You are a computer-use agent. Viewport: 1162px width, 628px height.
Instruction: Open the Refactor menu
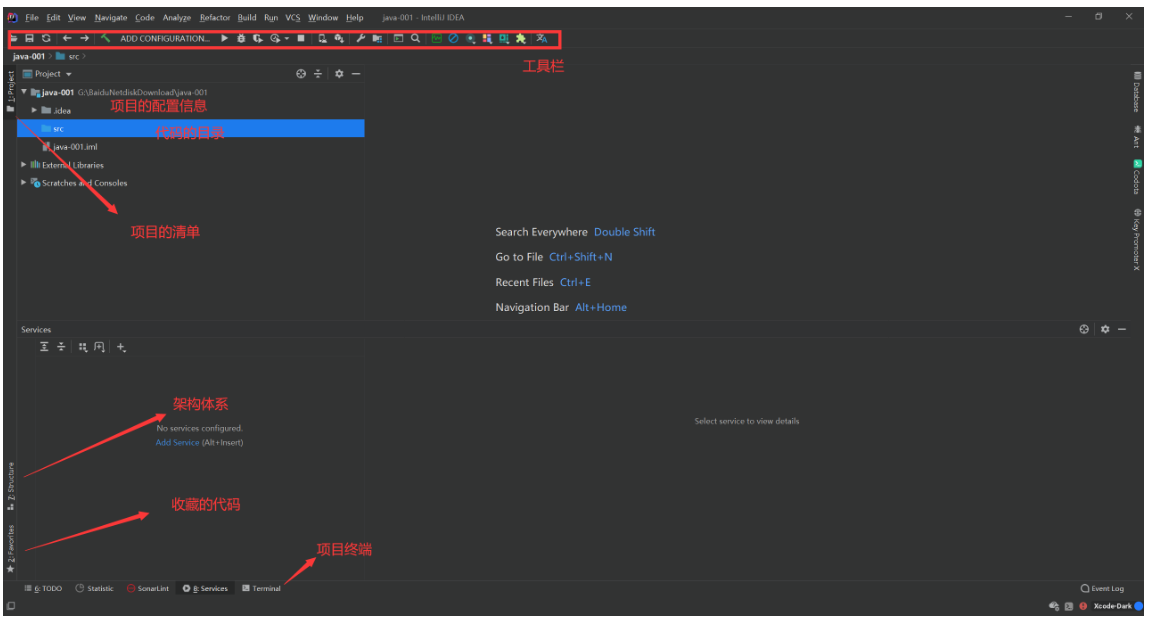pyautogui.click(x=215, y=17)
